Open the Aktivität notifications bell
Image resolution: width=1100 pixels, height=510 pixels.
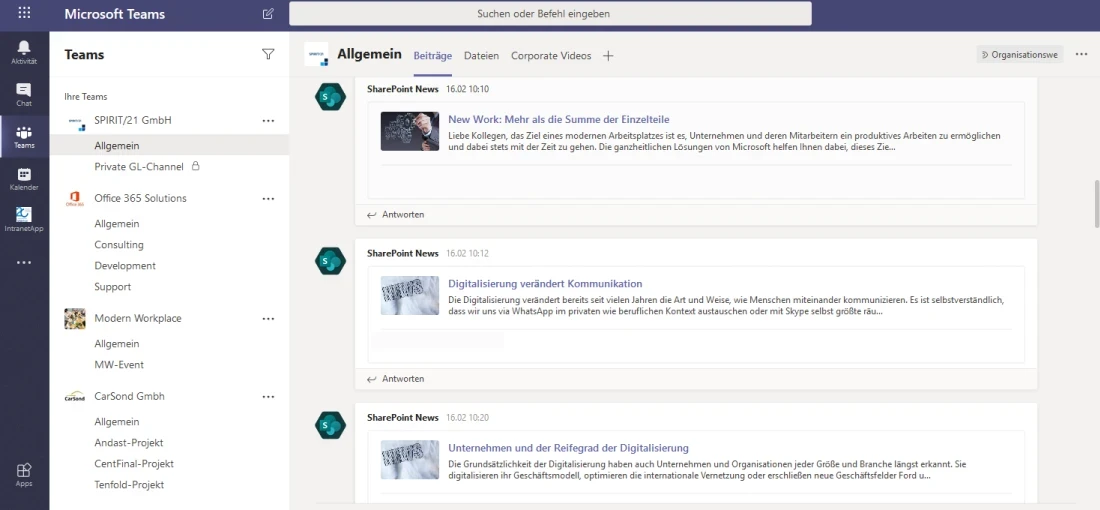pos(24,52)
